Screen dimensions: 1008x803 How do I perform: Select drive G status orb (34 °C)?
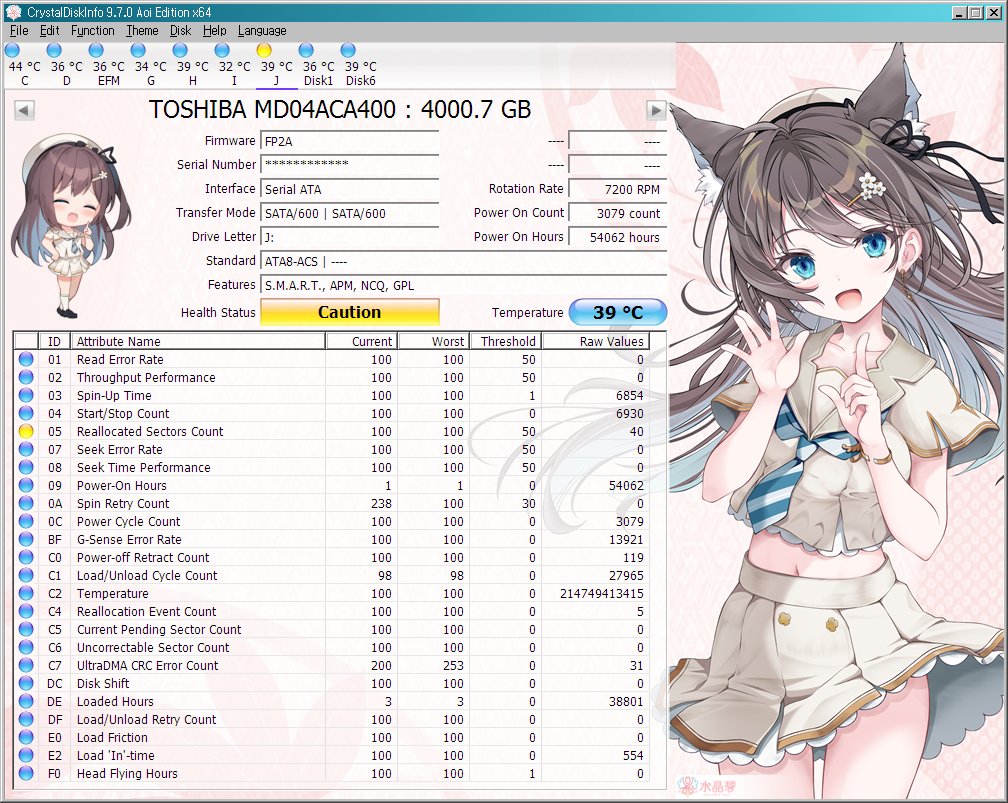[138, 50]
